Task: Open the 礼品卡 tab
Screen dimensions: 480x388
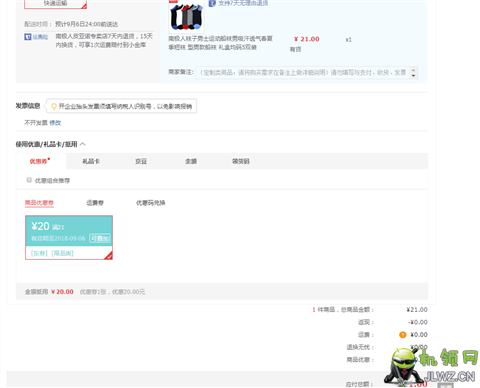Action: pyautogui.click(x=91, y=161)
